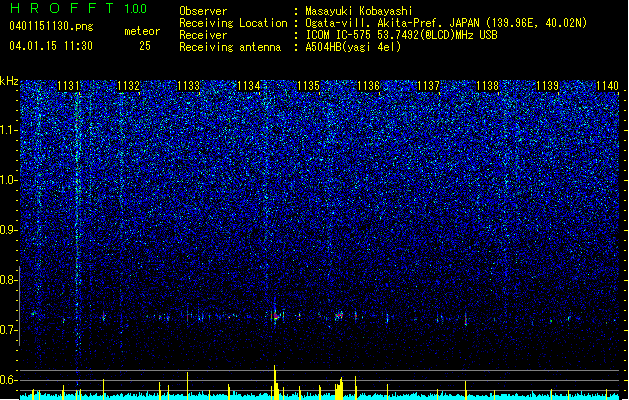Click the 0.6 frequency axis label
This screenshot has width=629, height=400.
pos(8,380)
